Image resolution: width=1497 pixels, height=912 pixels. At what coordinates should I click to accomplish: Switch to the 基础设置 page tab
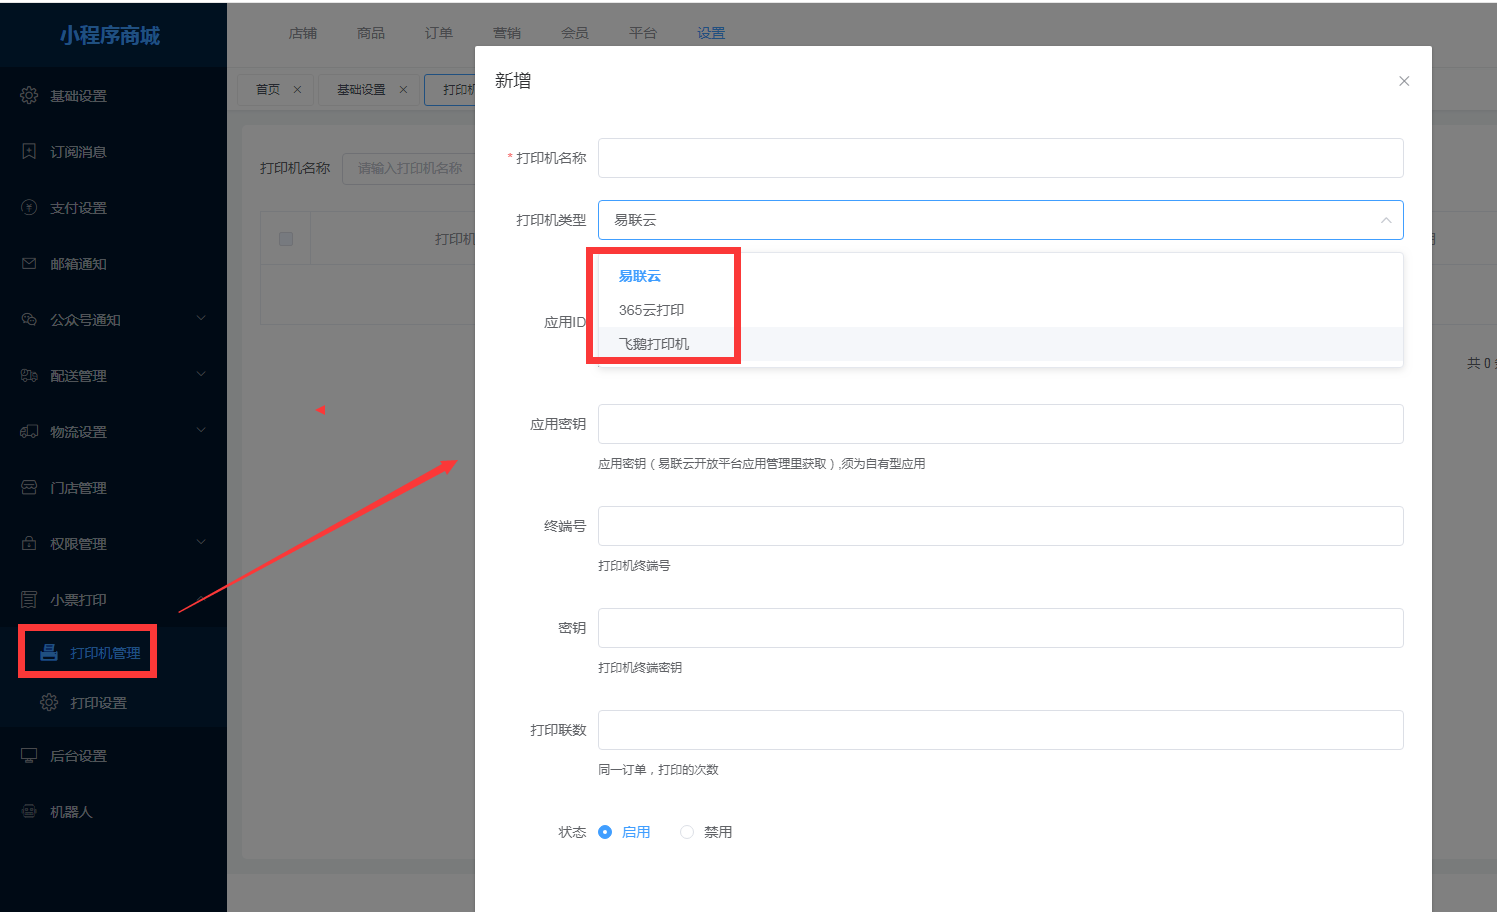pos(361,89)
